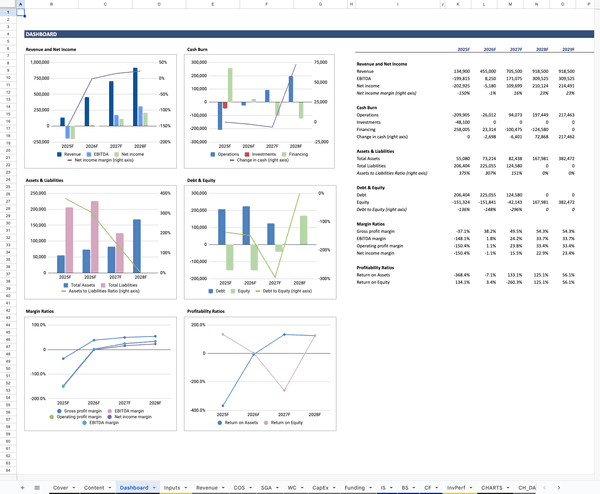
Task: Select the 2025F Revenue value cell
Action: [x=460, y=72]
